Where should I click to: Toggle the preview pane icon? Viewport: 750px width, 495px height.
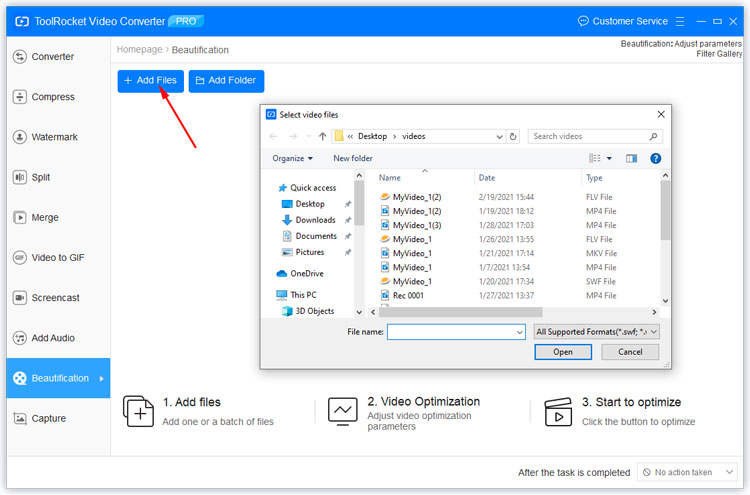pos(631,158)
